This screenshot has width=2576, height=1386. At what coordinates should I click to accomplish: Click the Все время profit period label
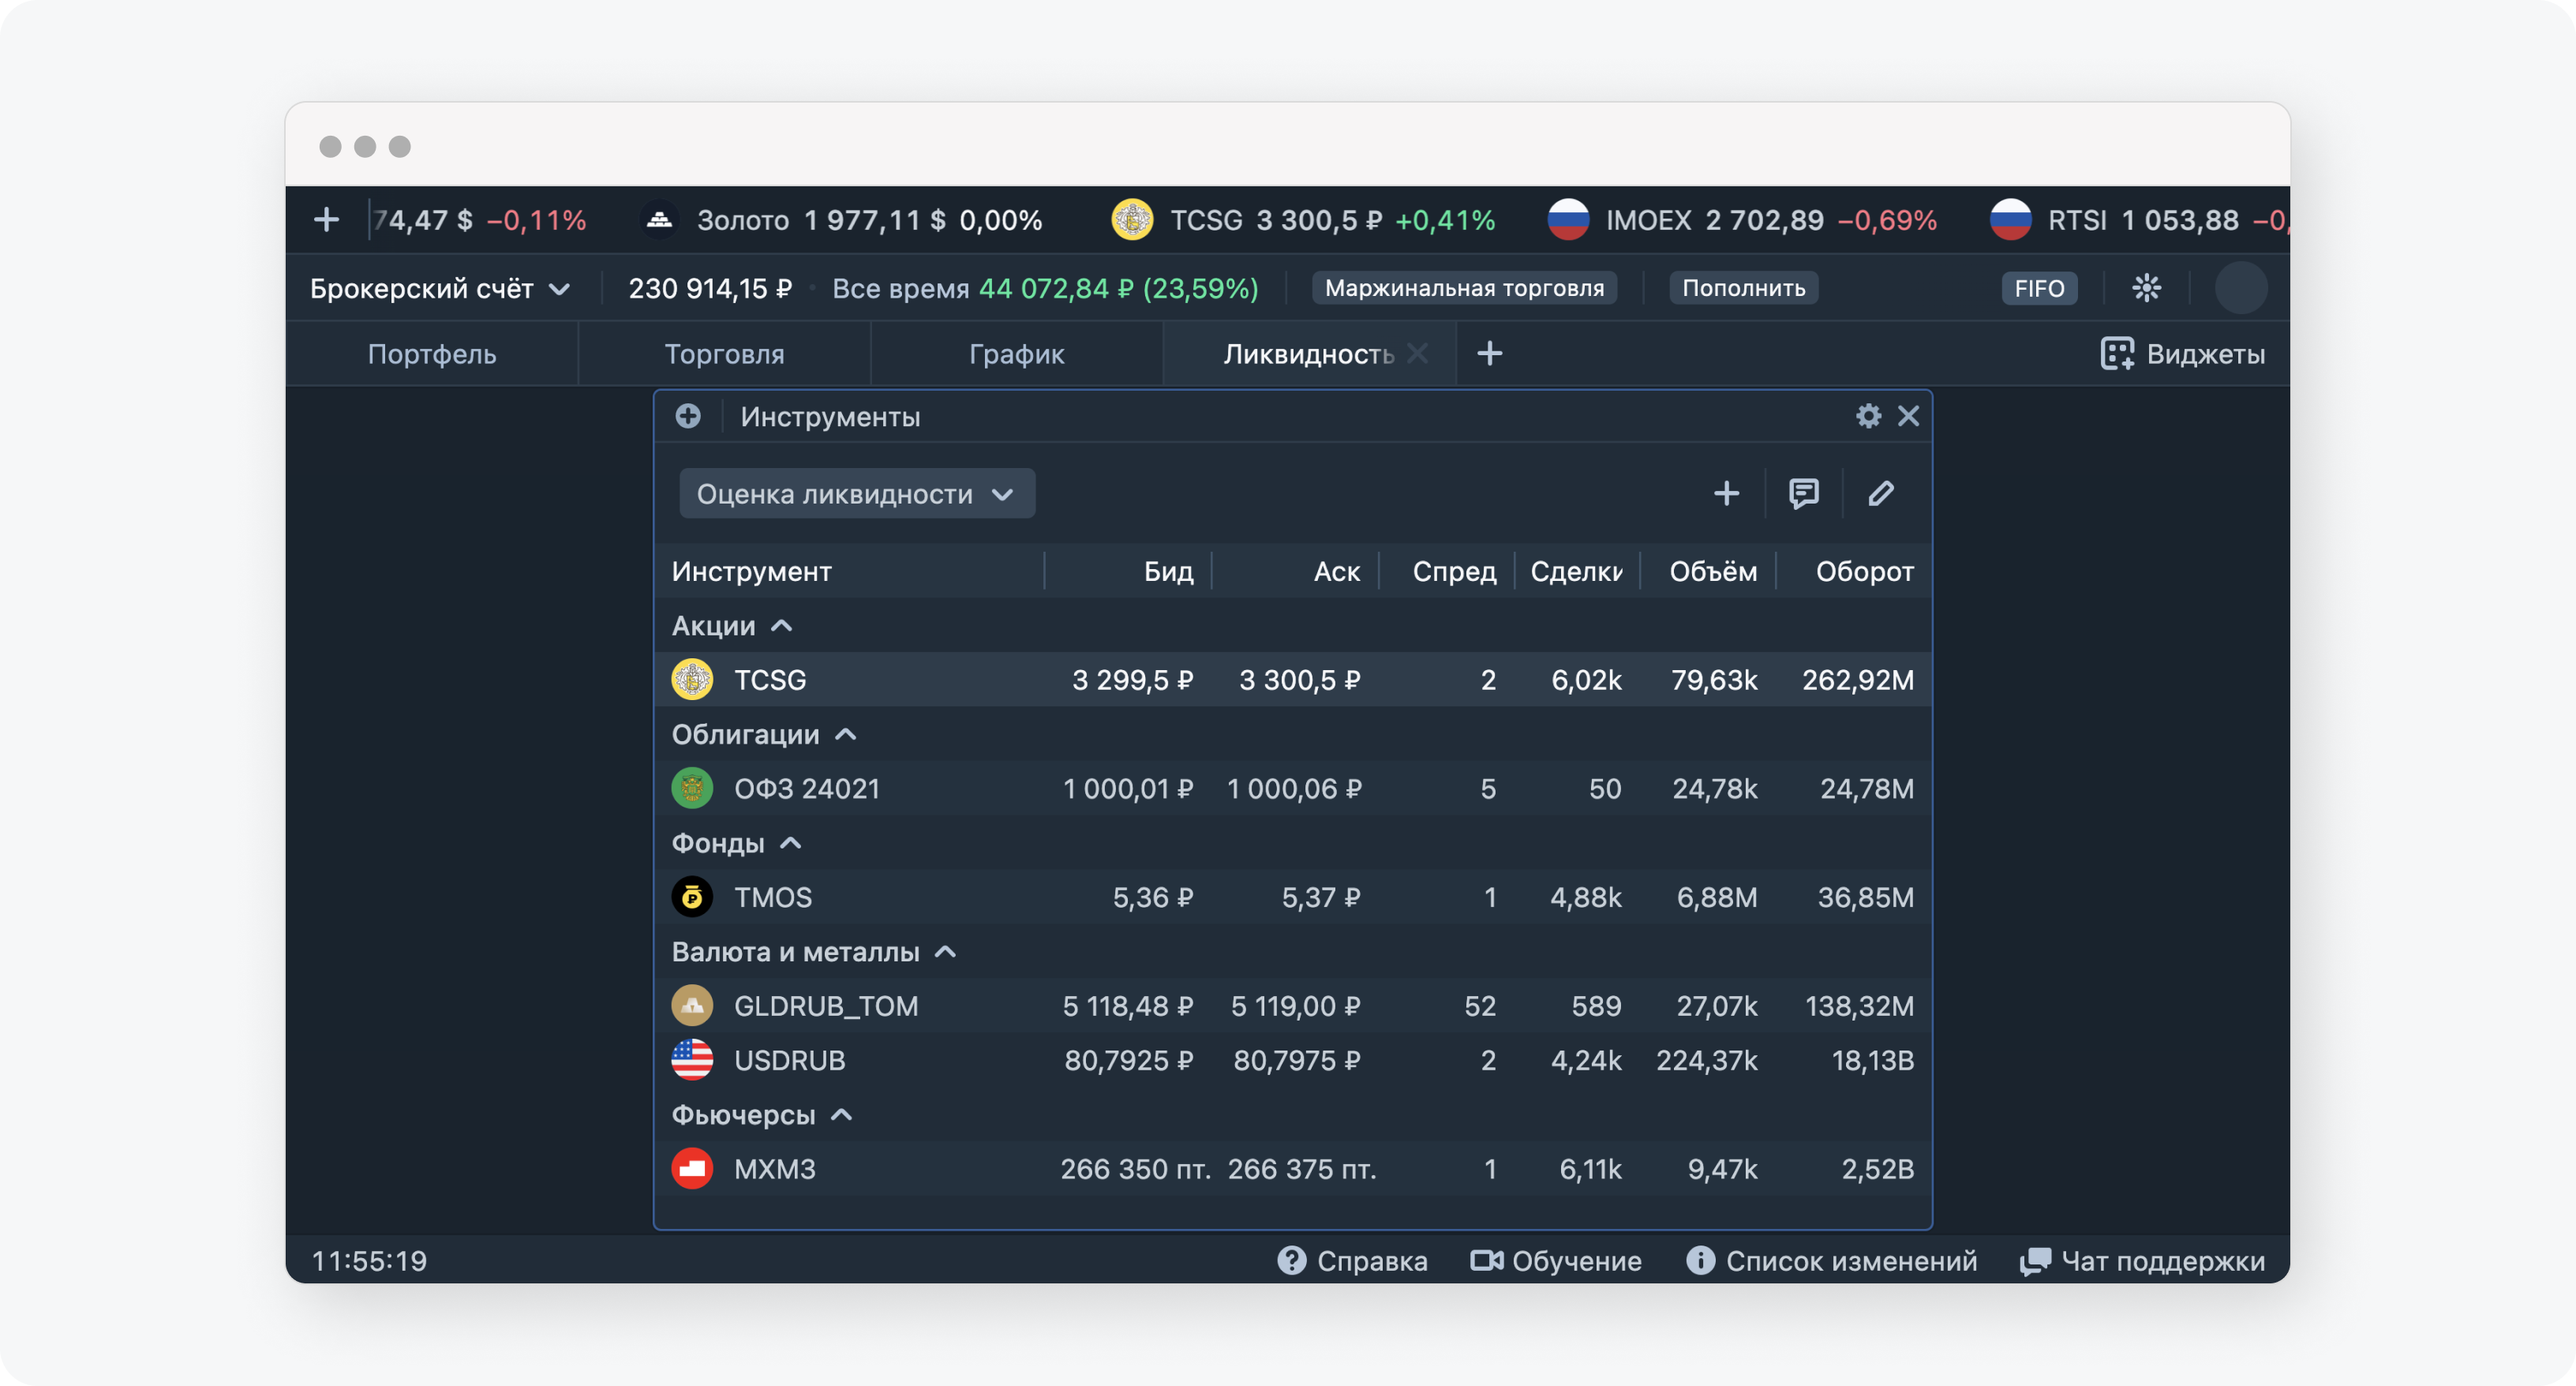tap(900, 289)
